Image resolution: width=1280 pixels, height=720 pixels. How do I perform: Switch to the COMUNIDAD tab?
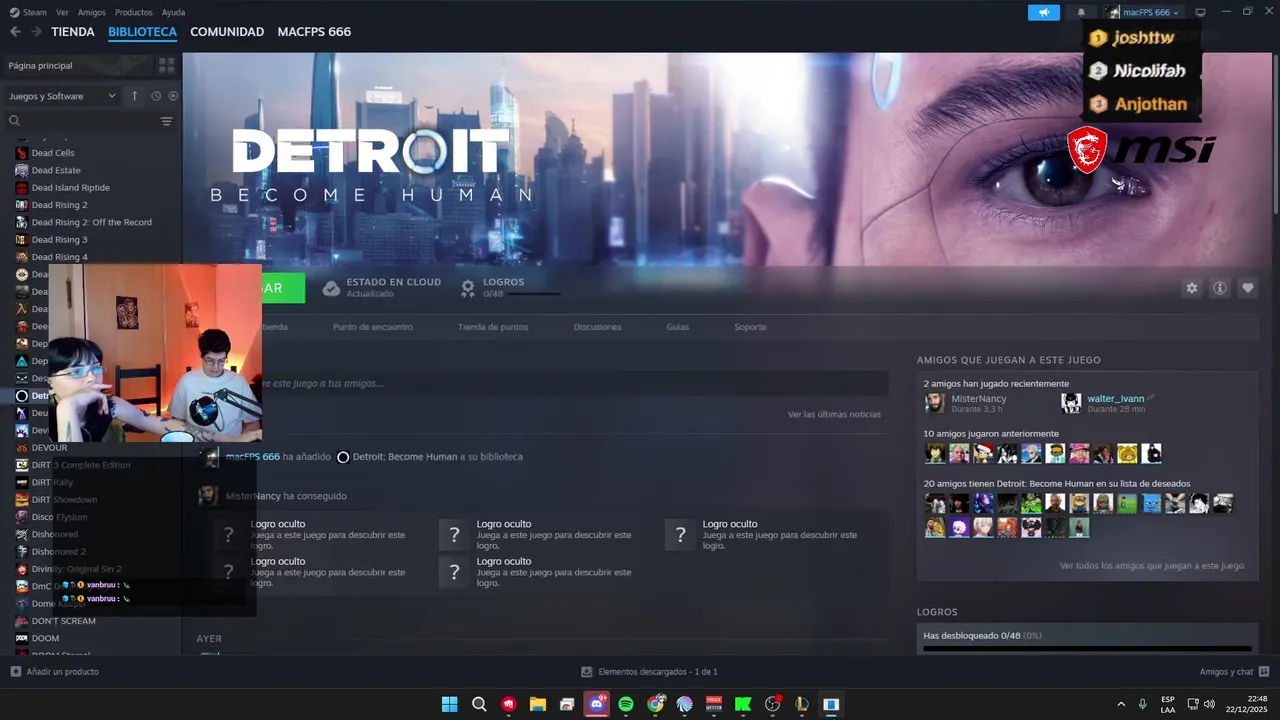click(227, 32)
